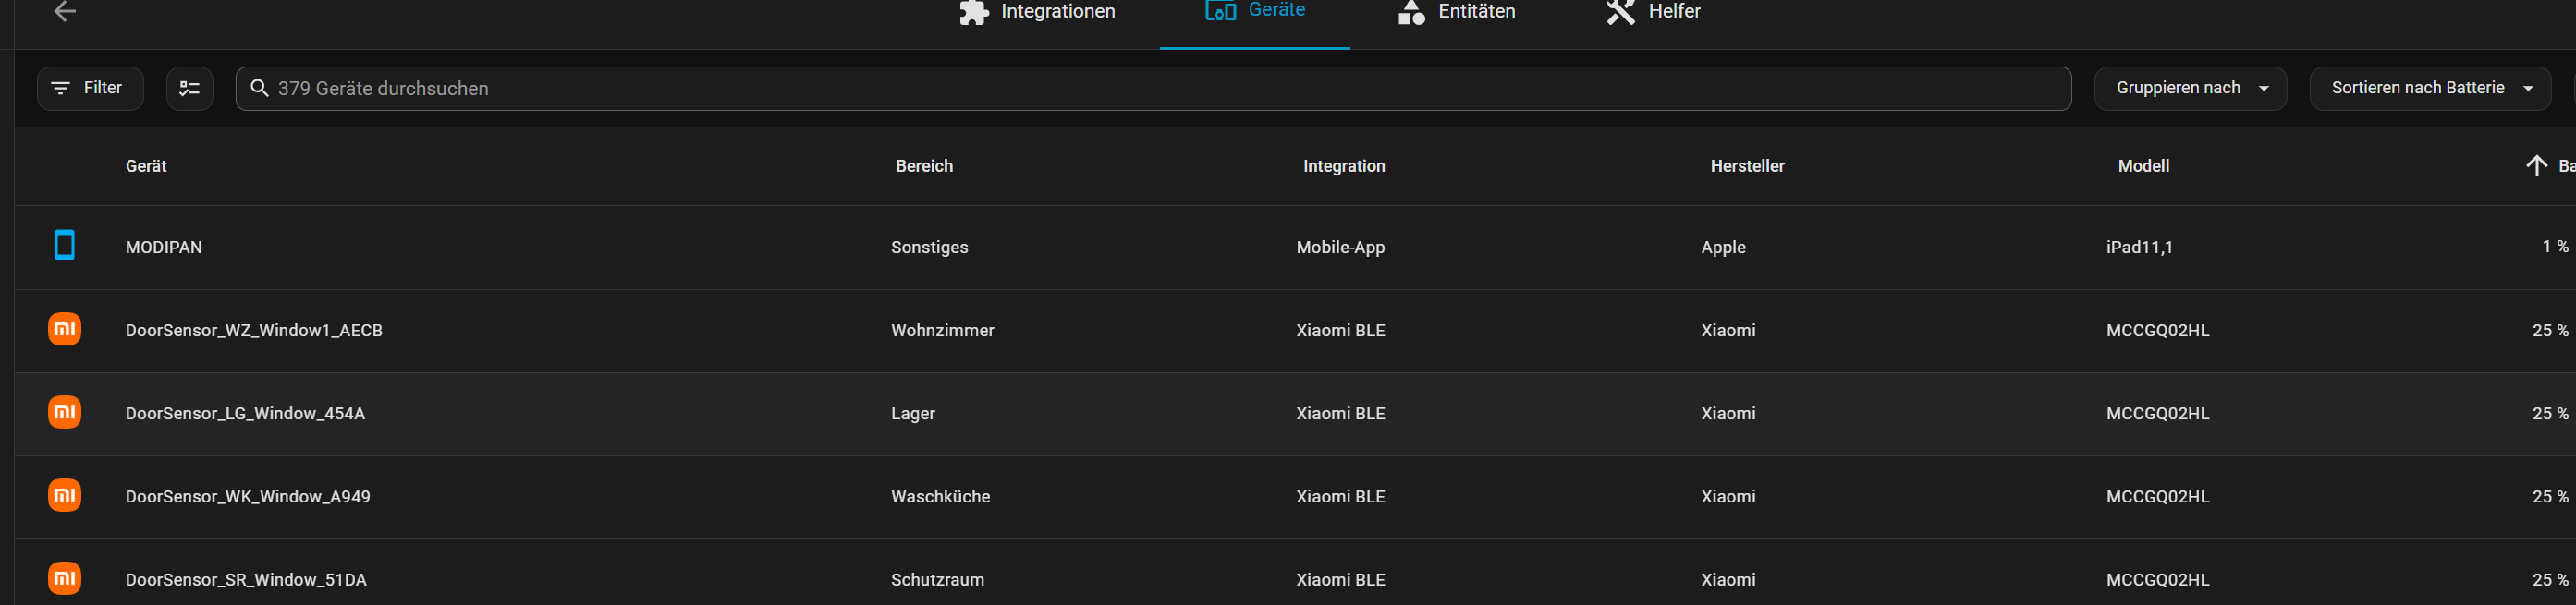Click Xiaomi icon for DoorSensor_WK_Window_A949
The height and width of the screenshot is (605, 2576).
pos(65,495)
